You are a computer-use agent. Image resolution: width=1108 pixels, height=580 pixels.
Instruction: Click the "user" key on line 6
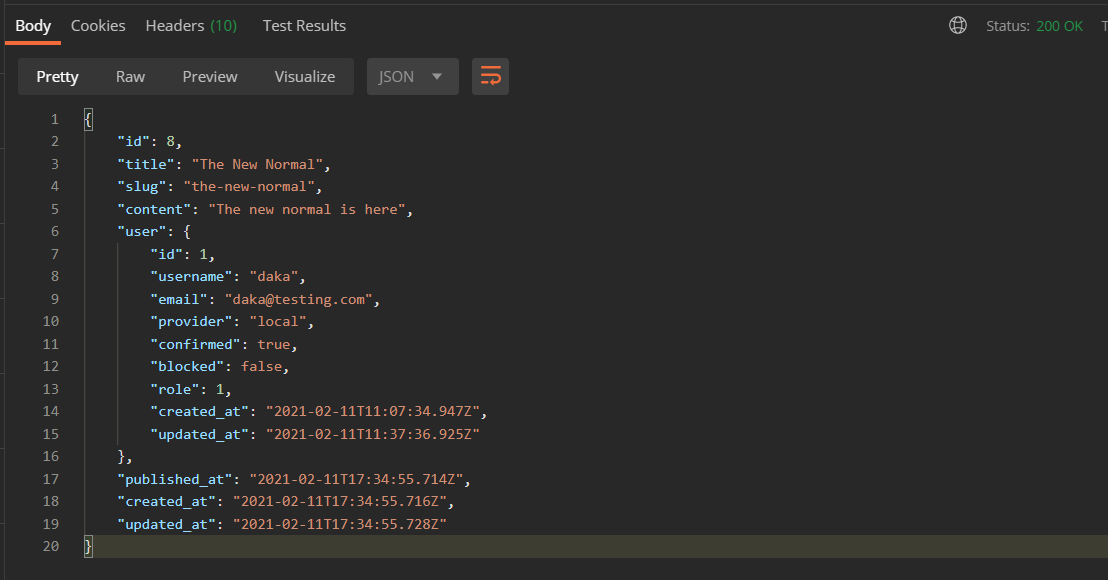[x=142, y=231]
